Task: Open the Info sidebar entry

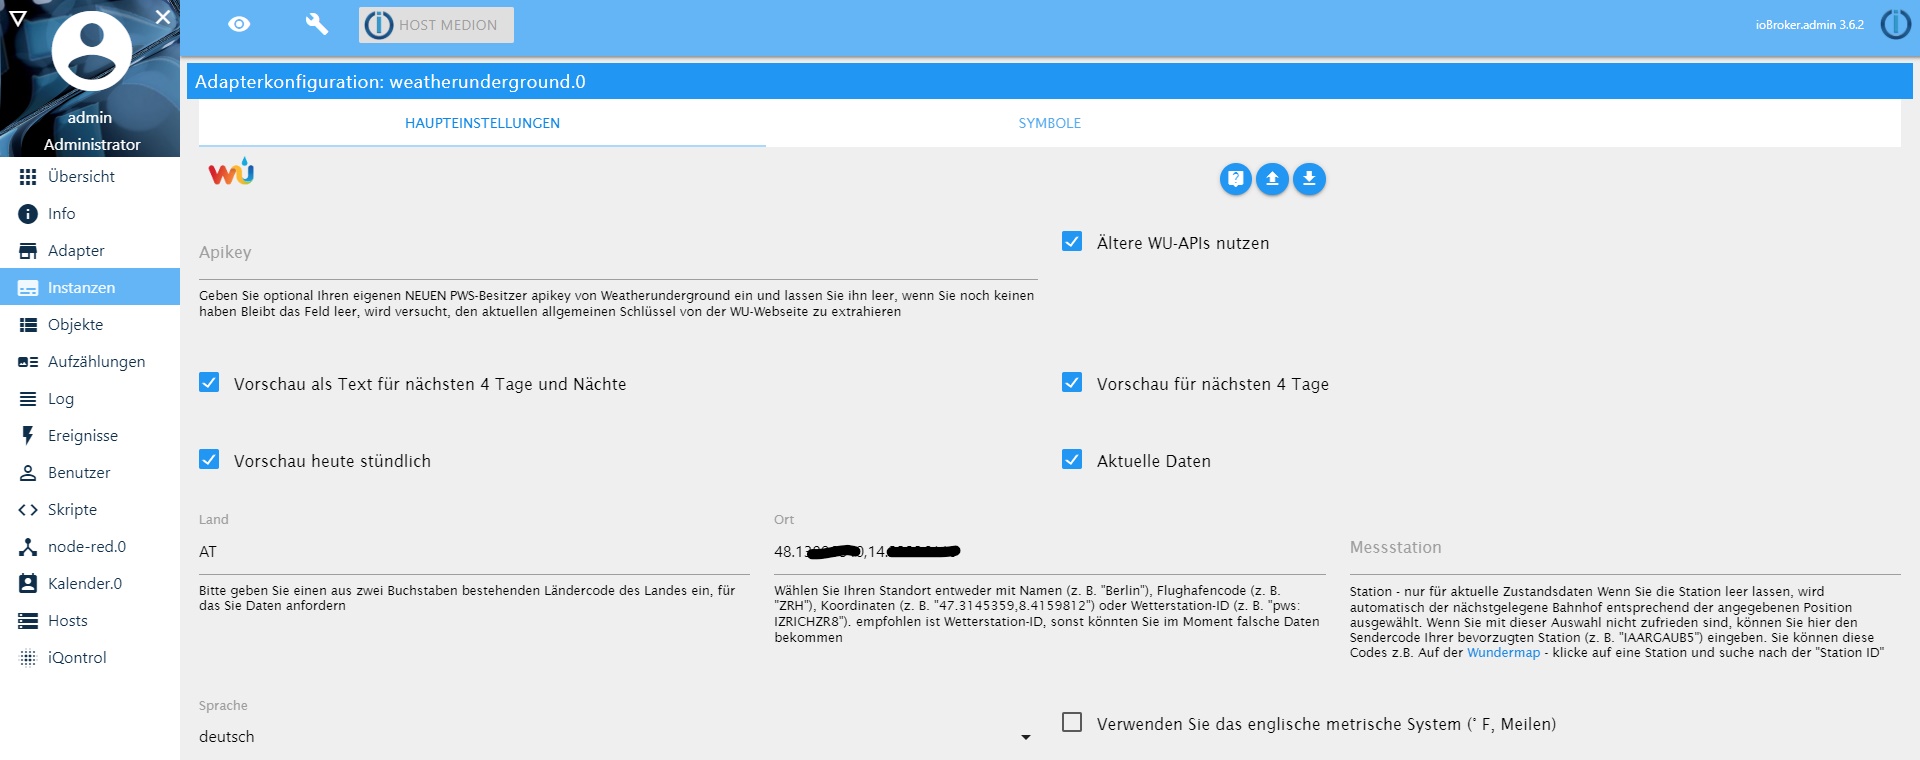Action: tap(90, 214)
